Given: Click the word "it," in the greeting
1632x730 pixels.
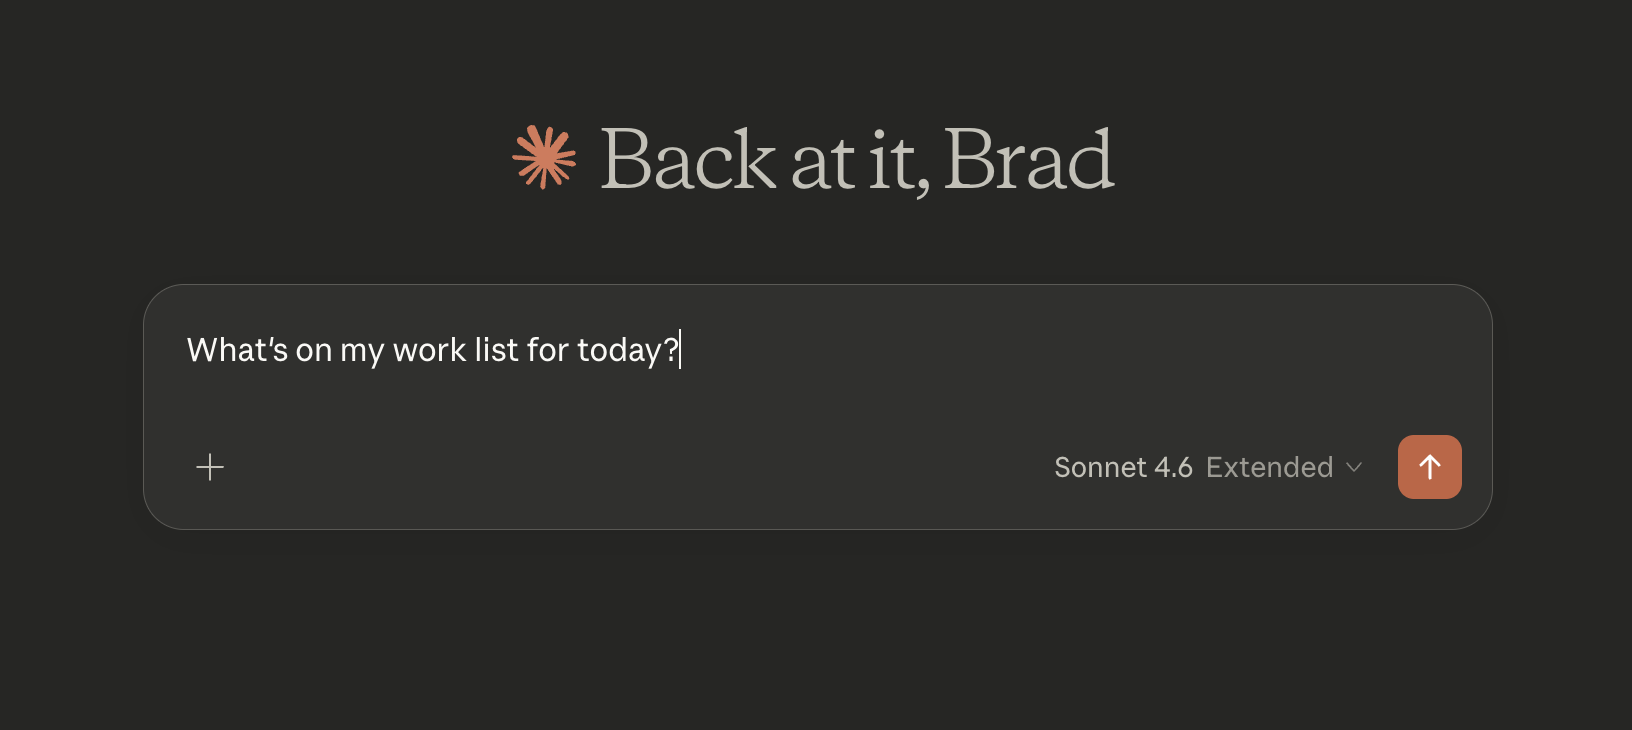Looking at the screenshot, I should pos(898,160).
